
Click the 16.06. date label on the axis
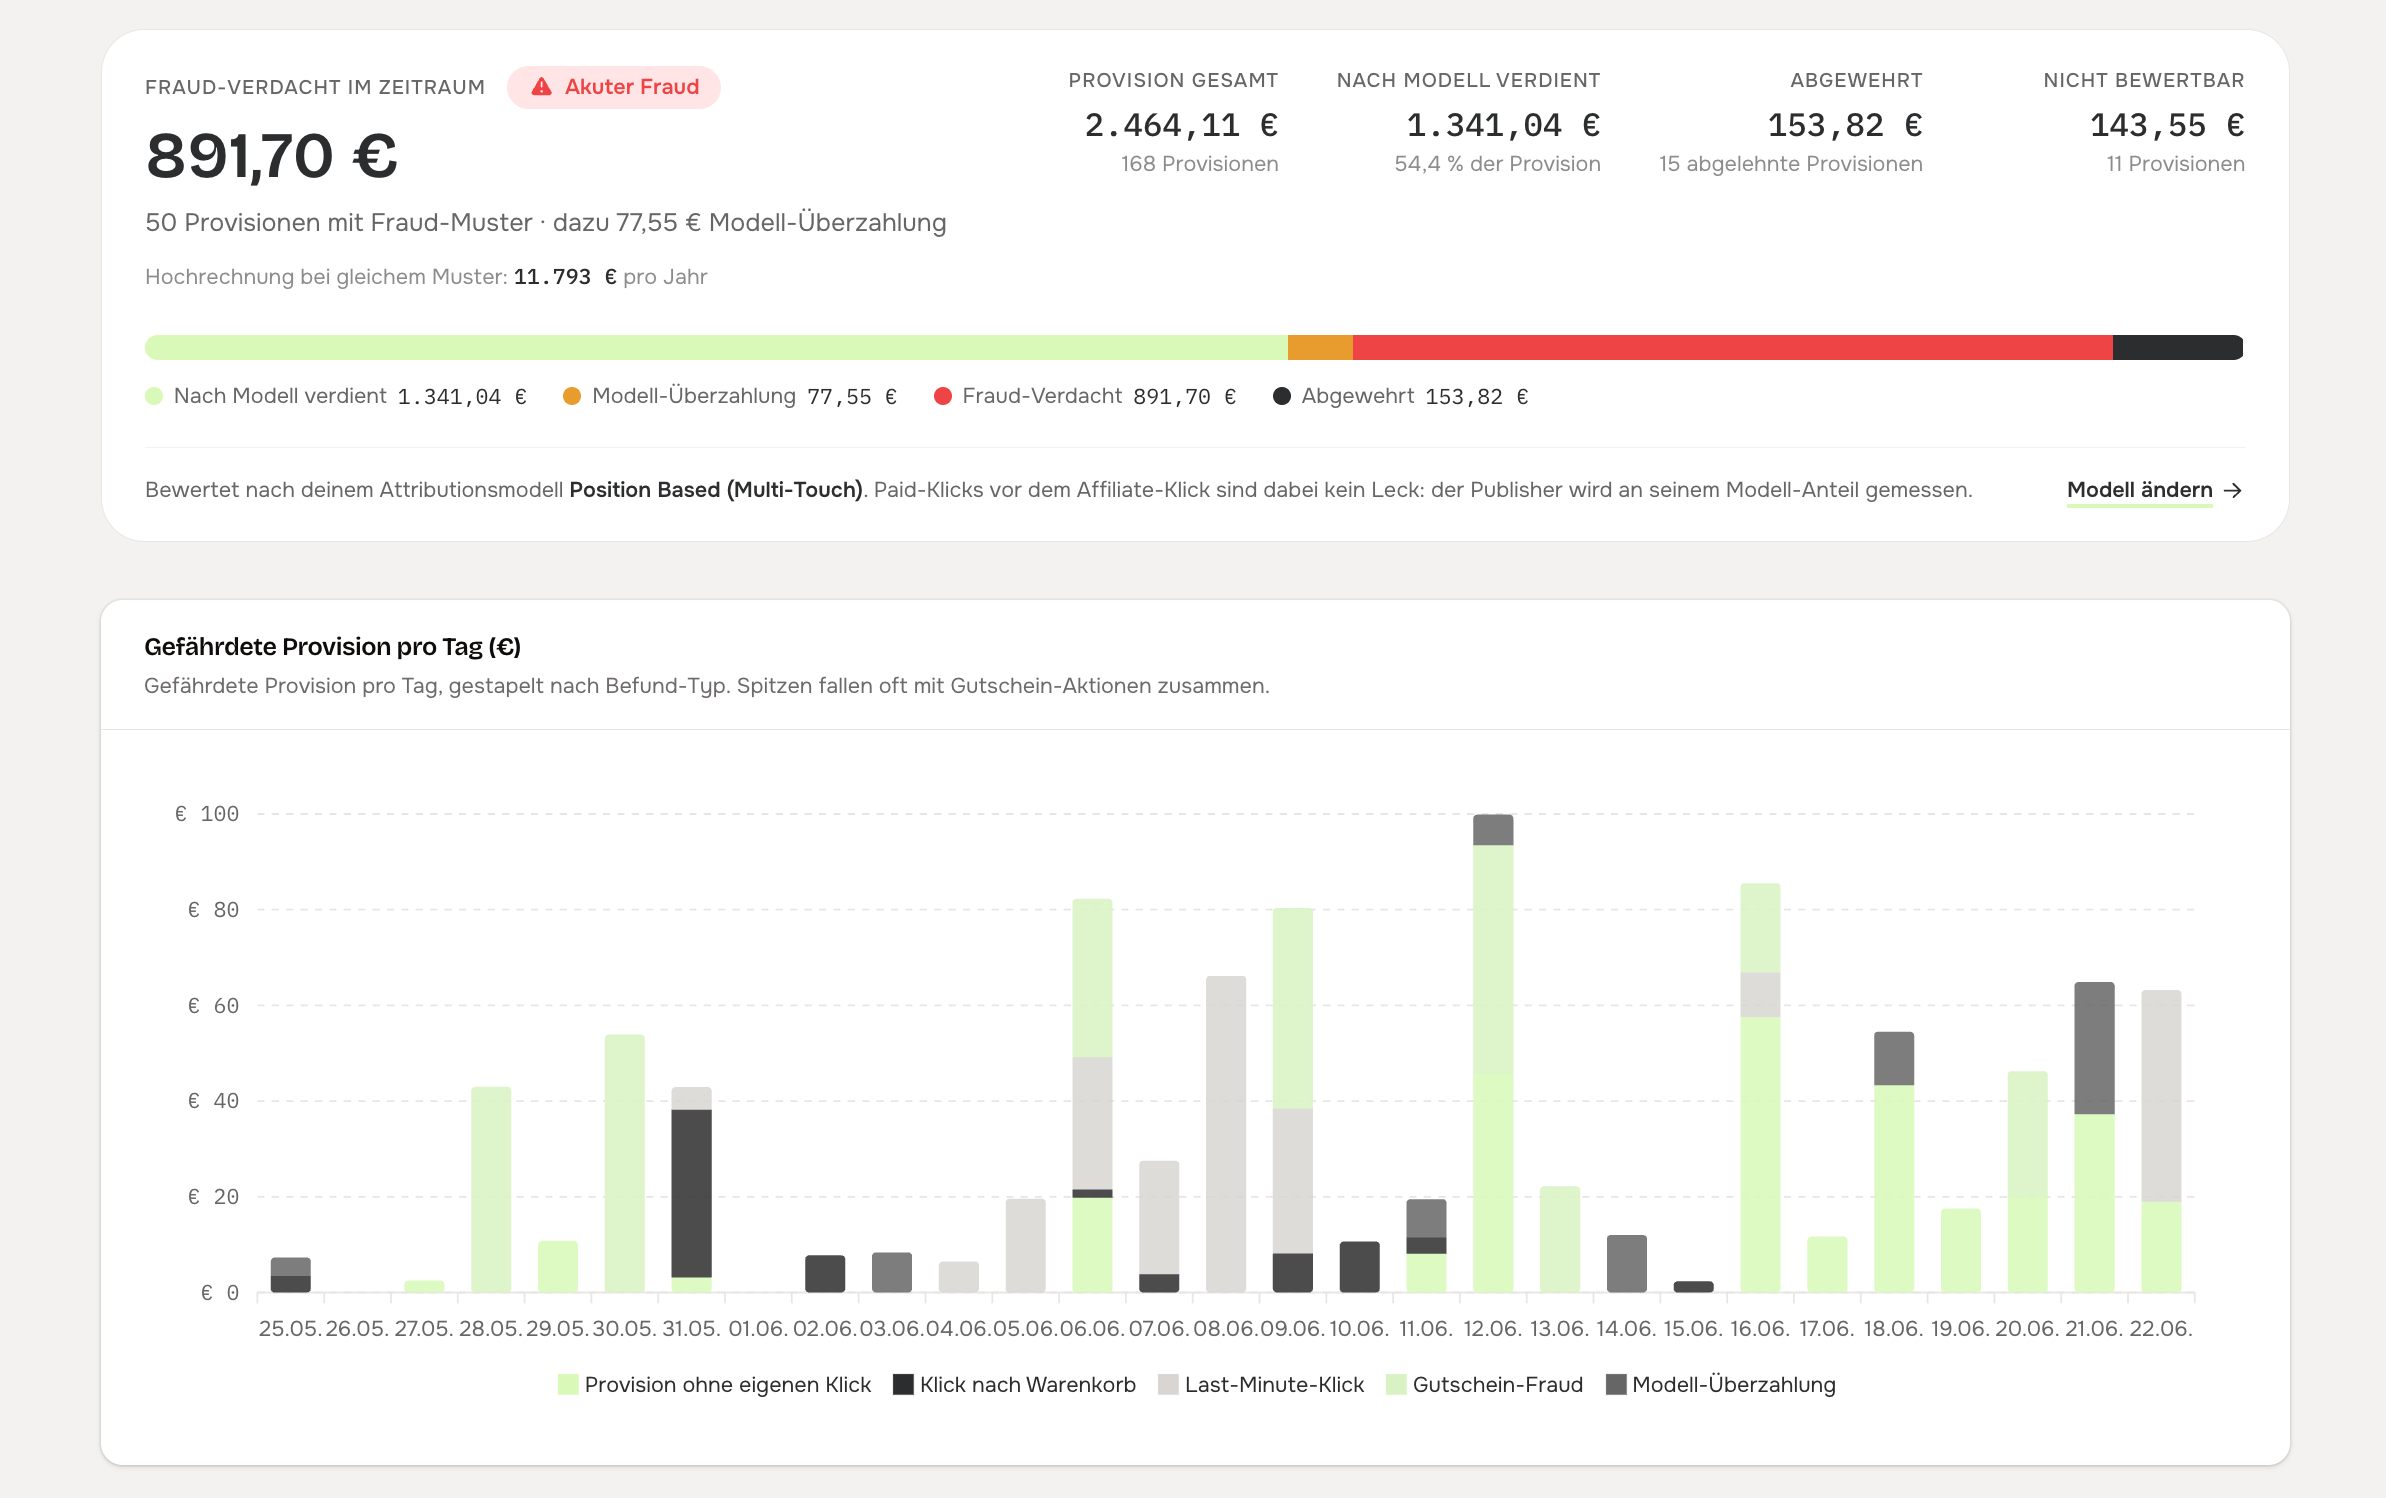1759,1328
